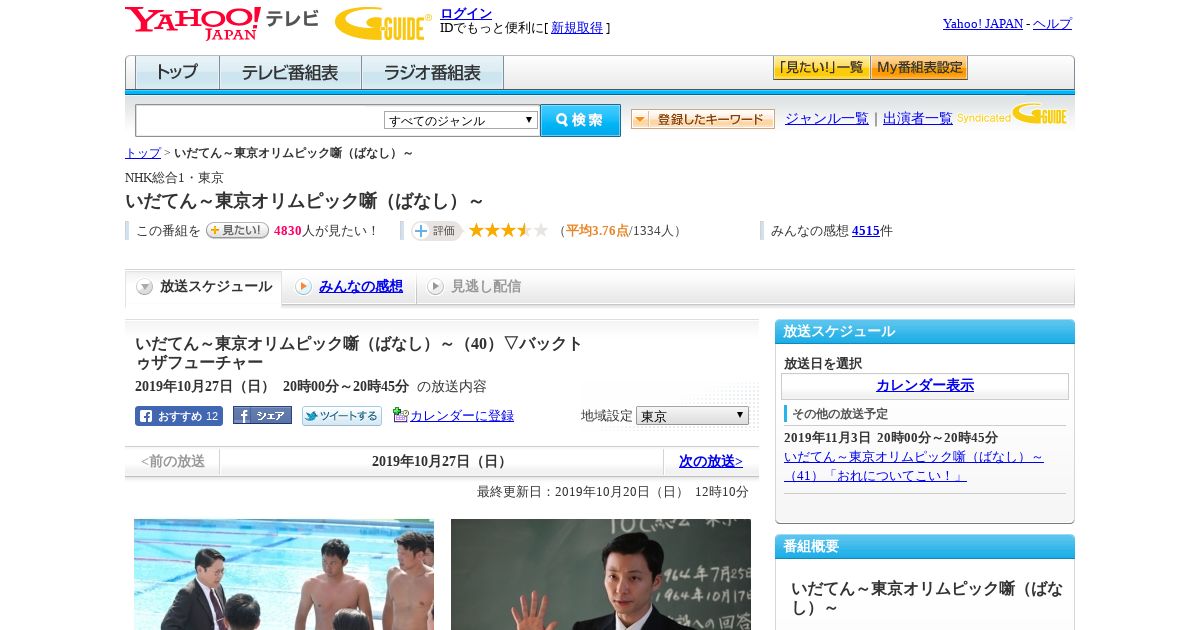Open the 出演者一覧 link
This screenshot has width=1200, height=630.
pyautogui.click(x=918, y=119)
